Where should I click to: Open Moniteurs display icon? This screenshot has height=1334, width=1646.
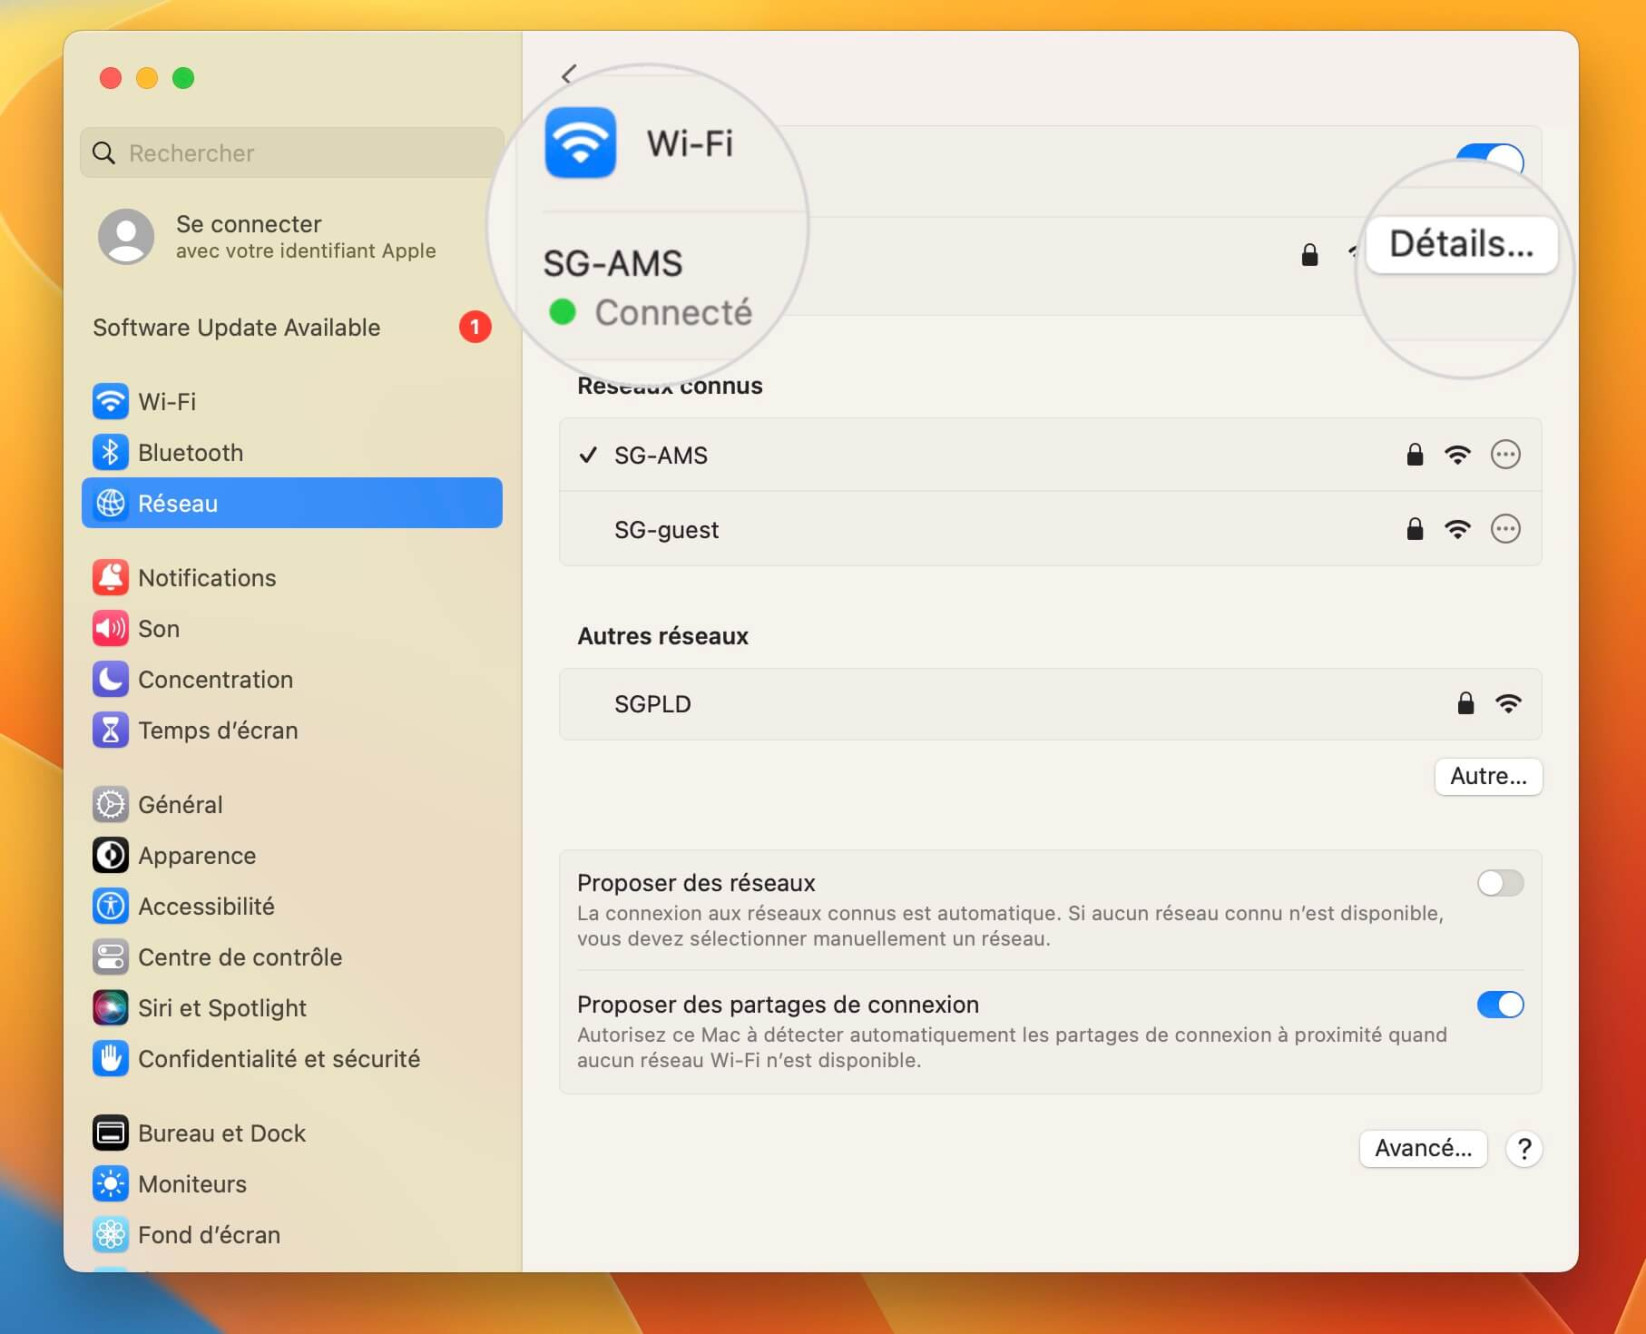(111, 1184)
